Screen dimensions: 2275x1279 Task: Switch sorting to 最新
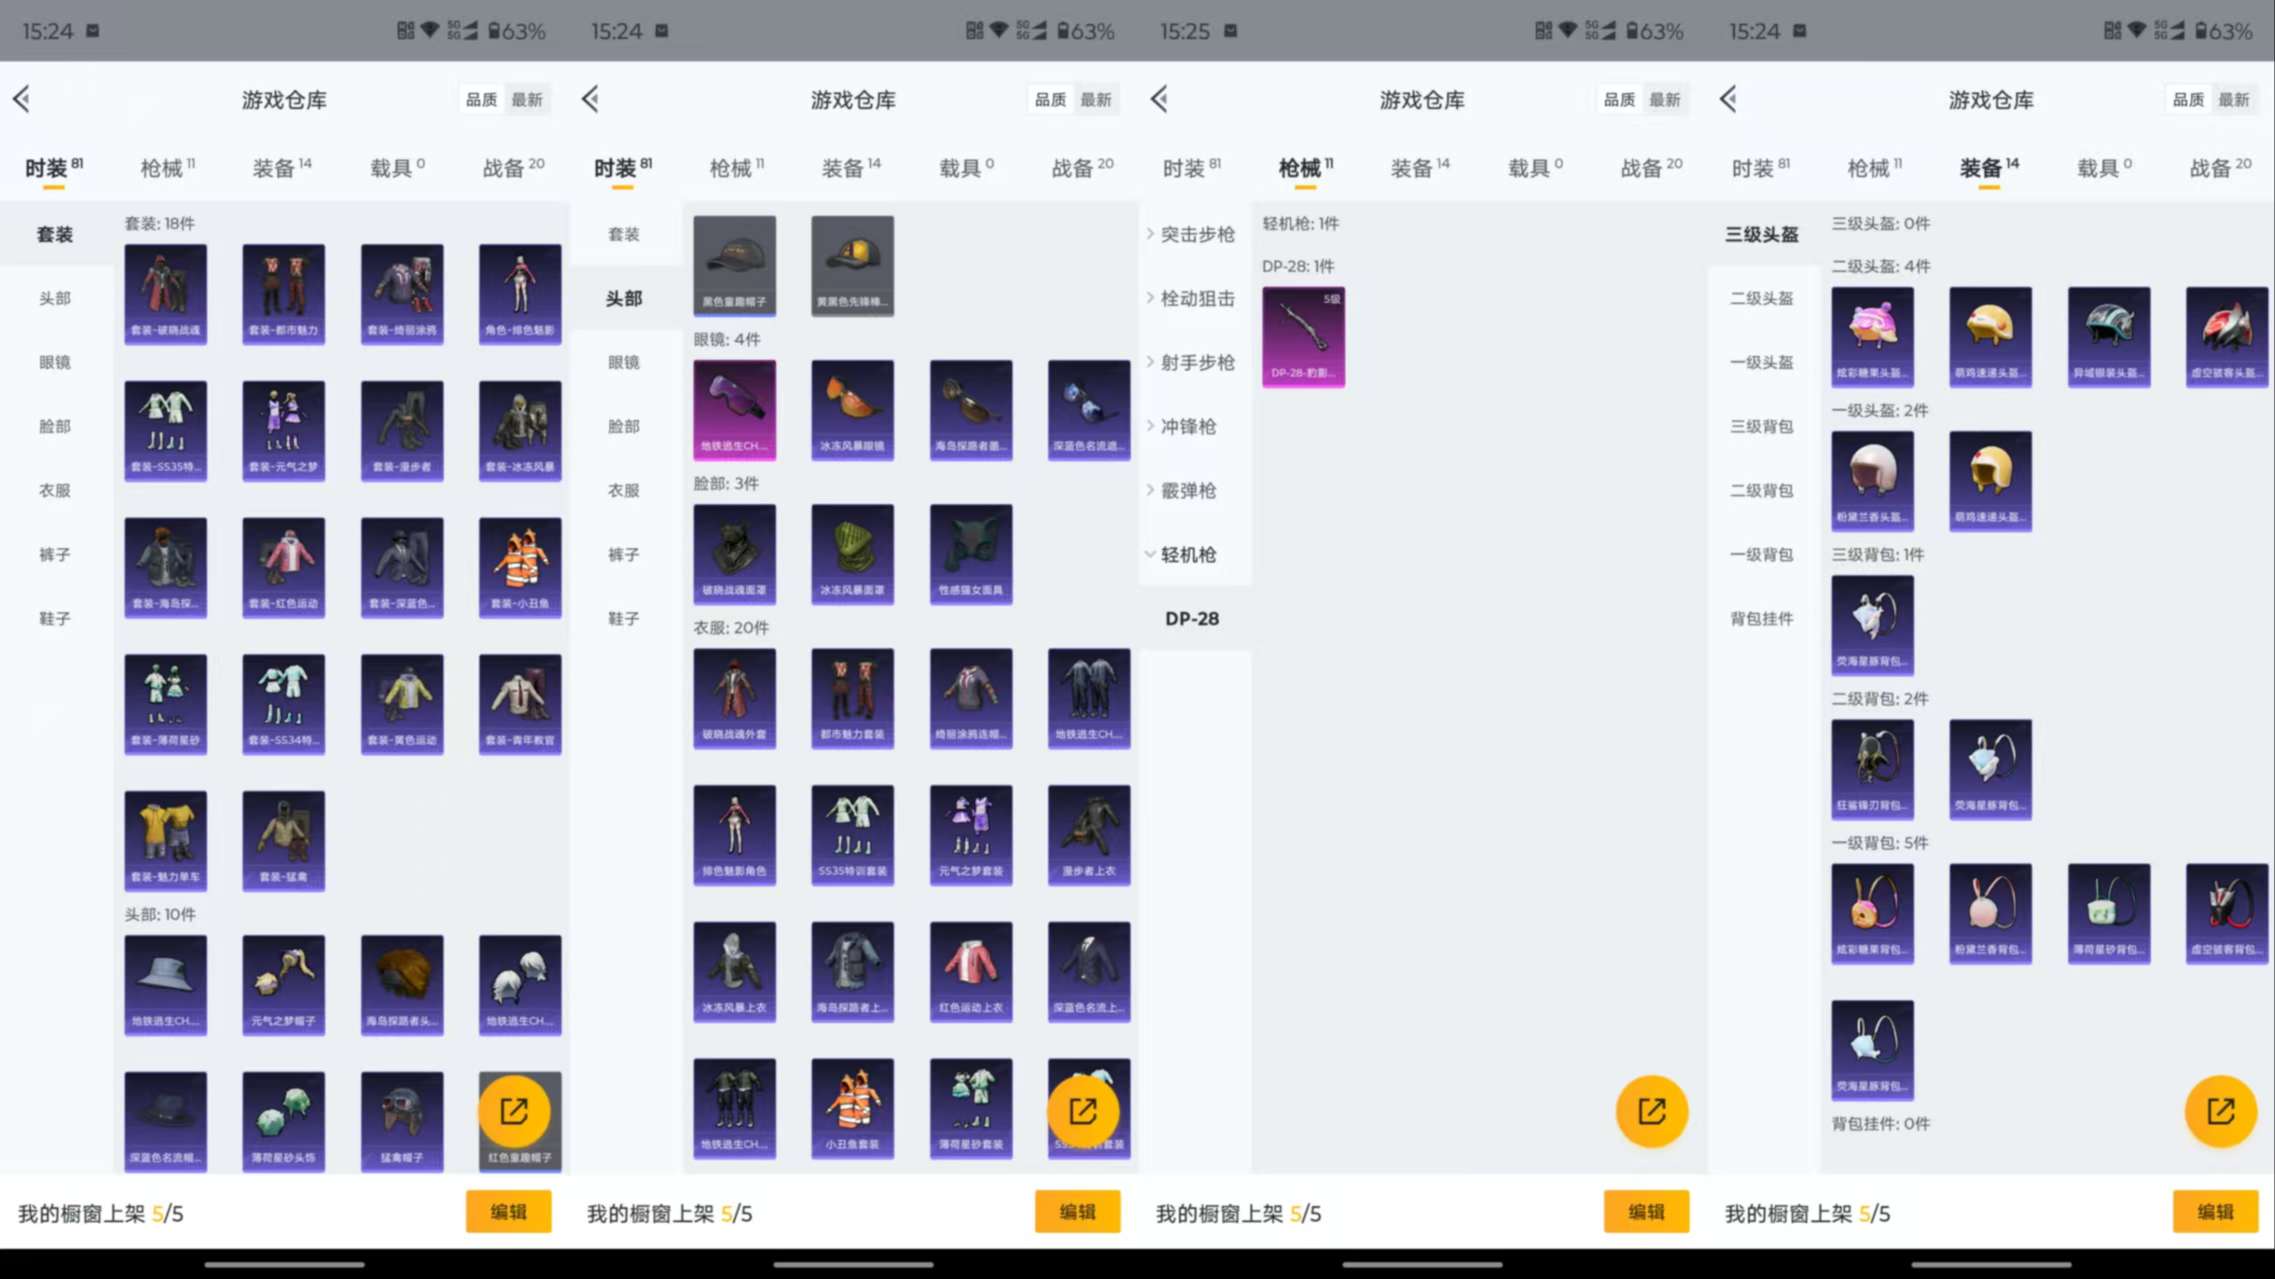pyautogui.click(x=527, y=99)
